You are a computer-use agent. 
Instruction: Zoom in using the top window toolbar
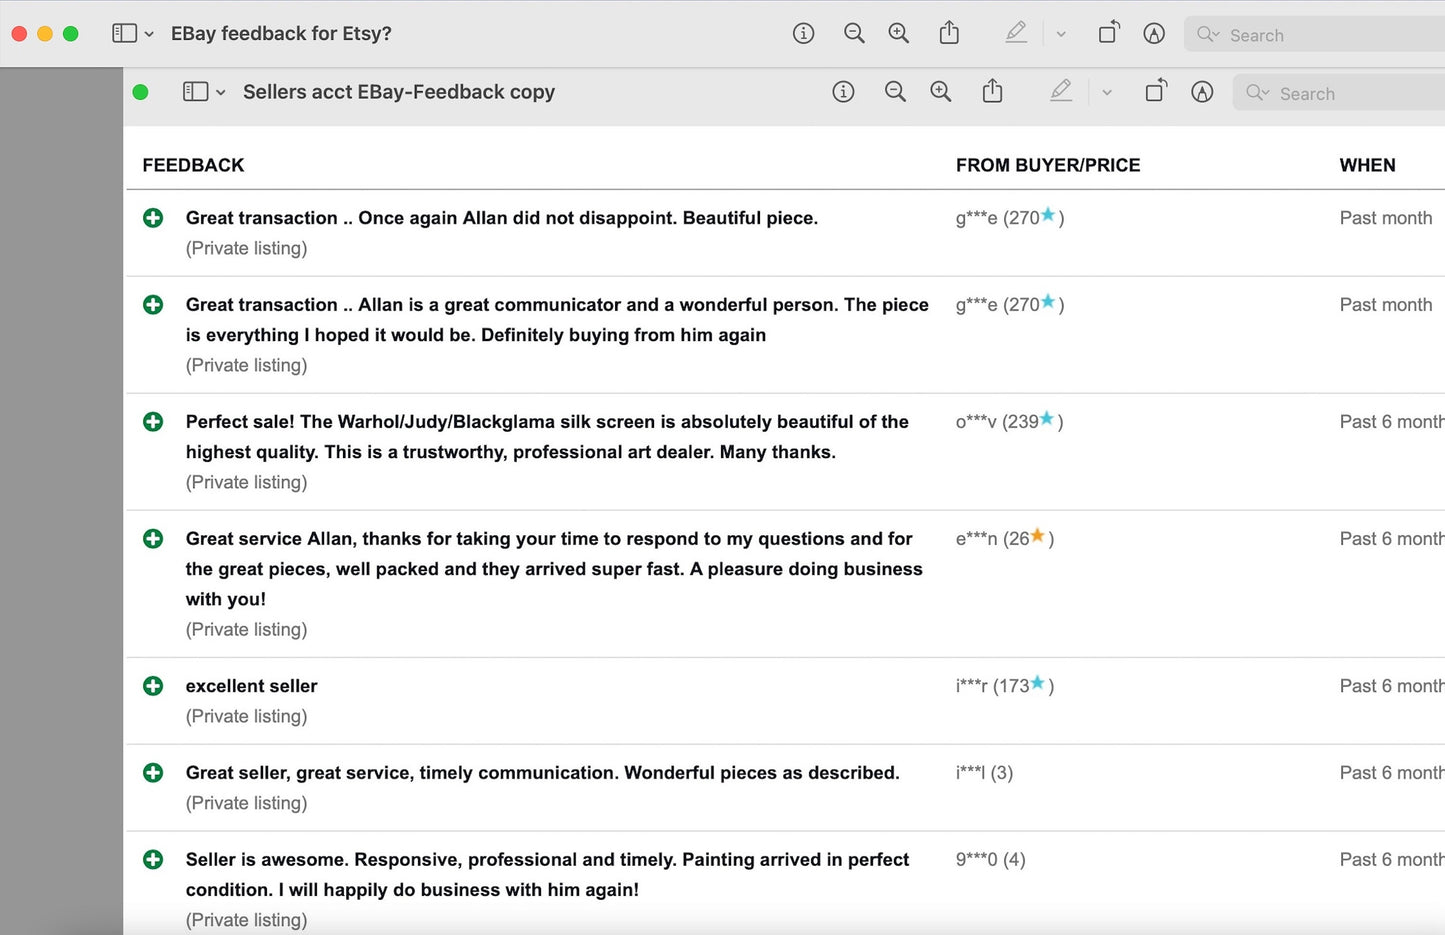(899, 33)
